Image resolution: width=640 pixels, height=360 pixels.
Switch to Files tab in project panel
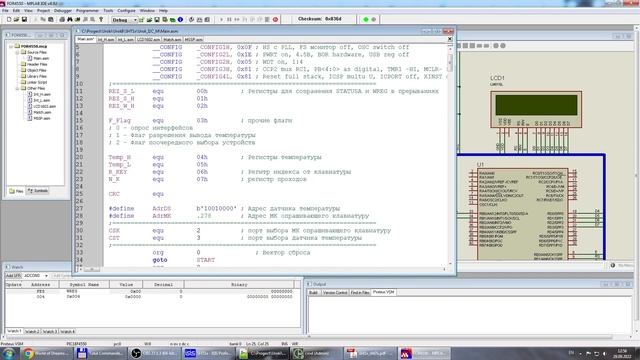click(x=17, y=191)
